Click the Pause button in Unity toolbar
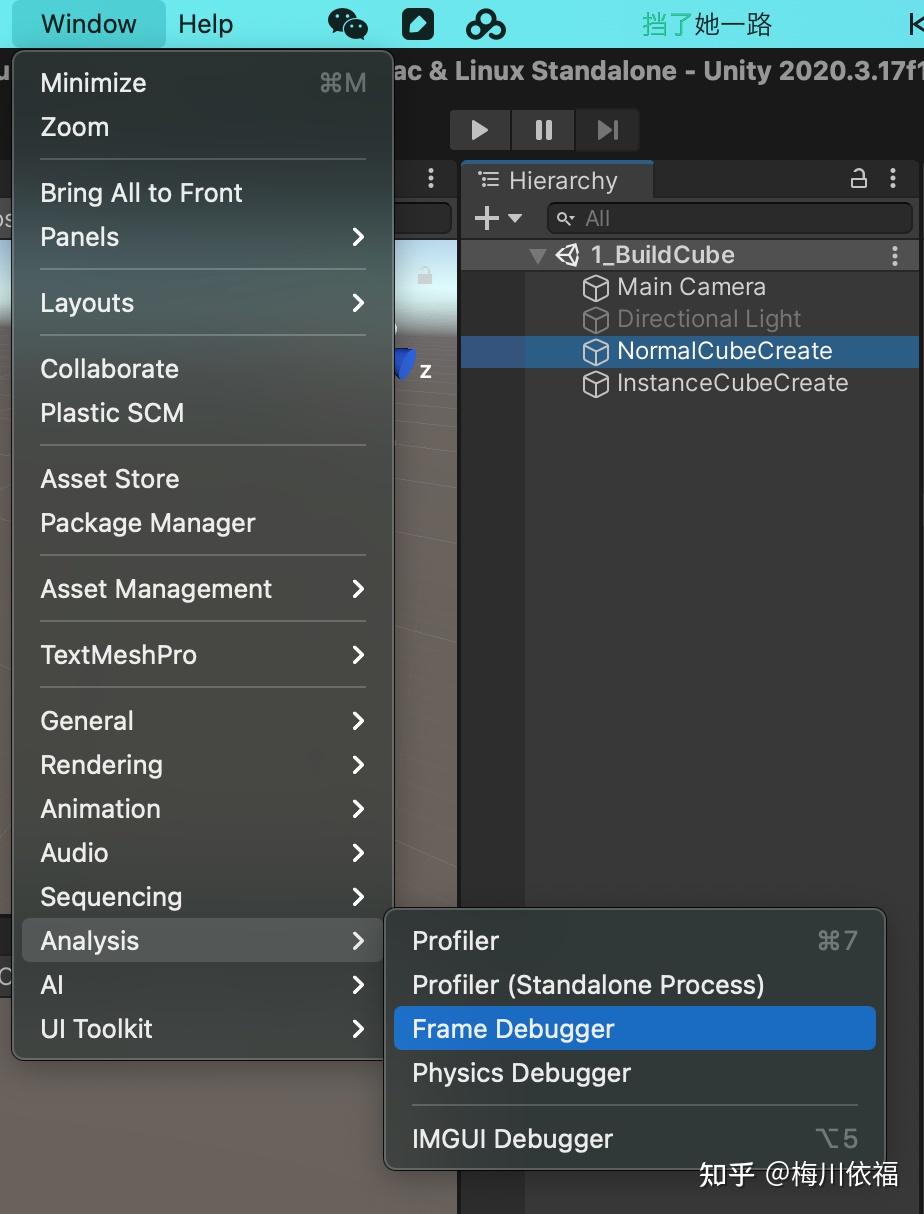The width and height of the screenshot is (924, 1214). (x=543, y=130)
